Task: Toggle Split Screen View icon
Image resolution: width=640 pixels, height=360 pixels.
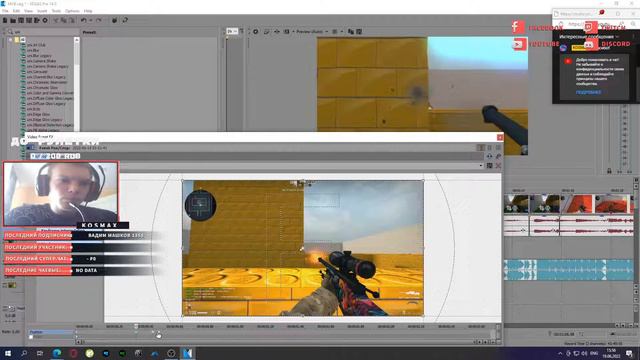Action: 287,31
